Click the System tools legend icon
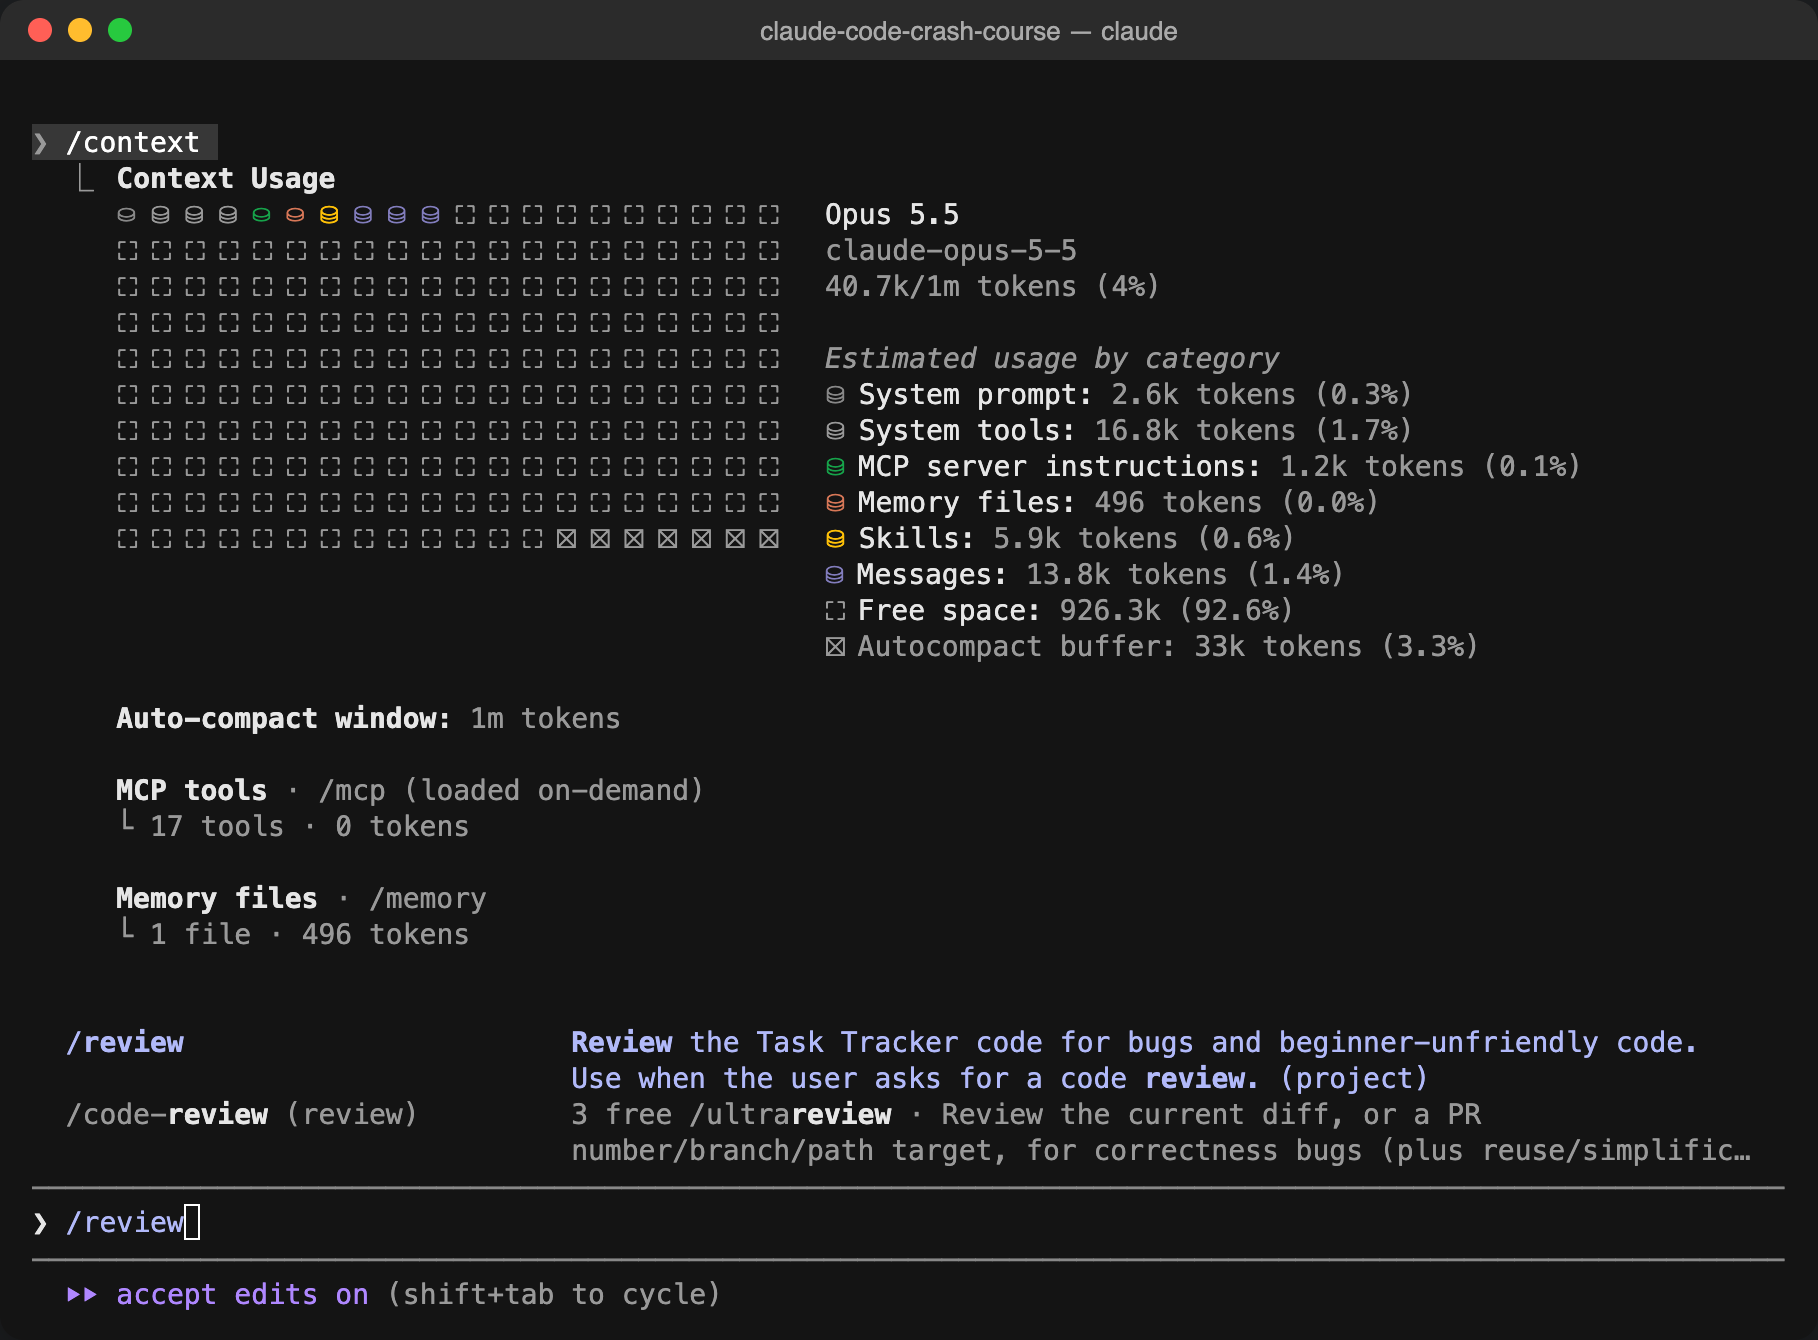The width and height of the screenshot is (1818, 1340). (835, 431)
